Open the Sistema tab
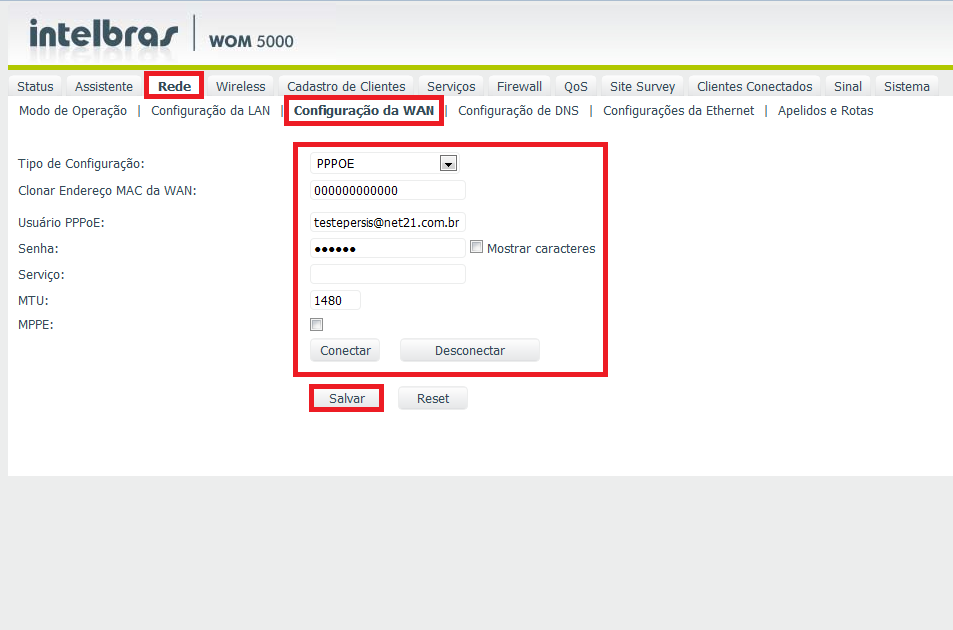Image resolution: width=953 pixels, height=630 pixels. (906, 87)
